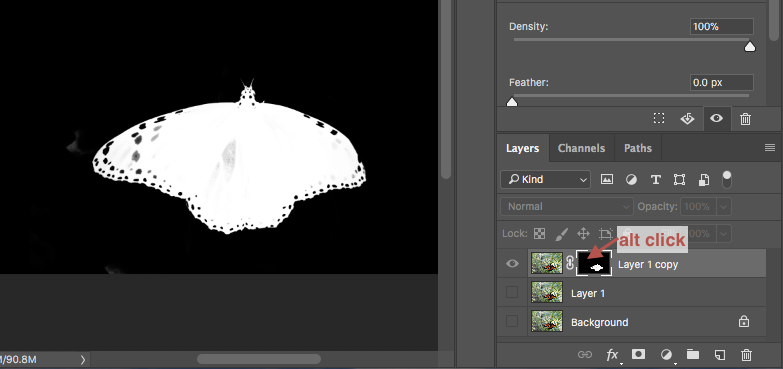Filter layers by type layers icon
The image size is (783, 369).
[655, 179]
